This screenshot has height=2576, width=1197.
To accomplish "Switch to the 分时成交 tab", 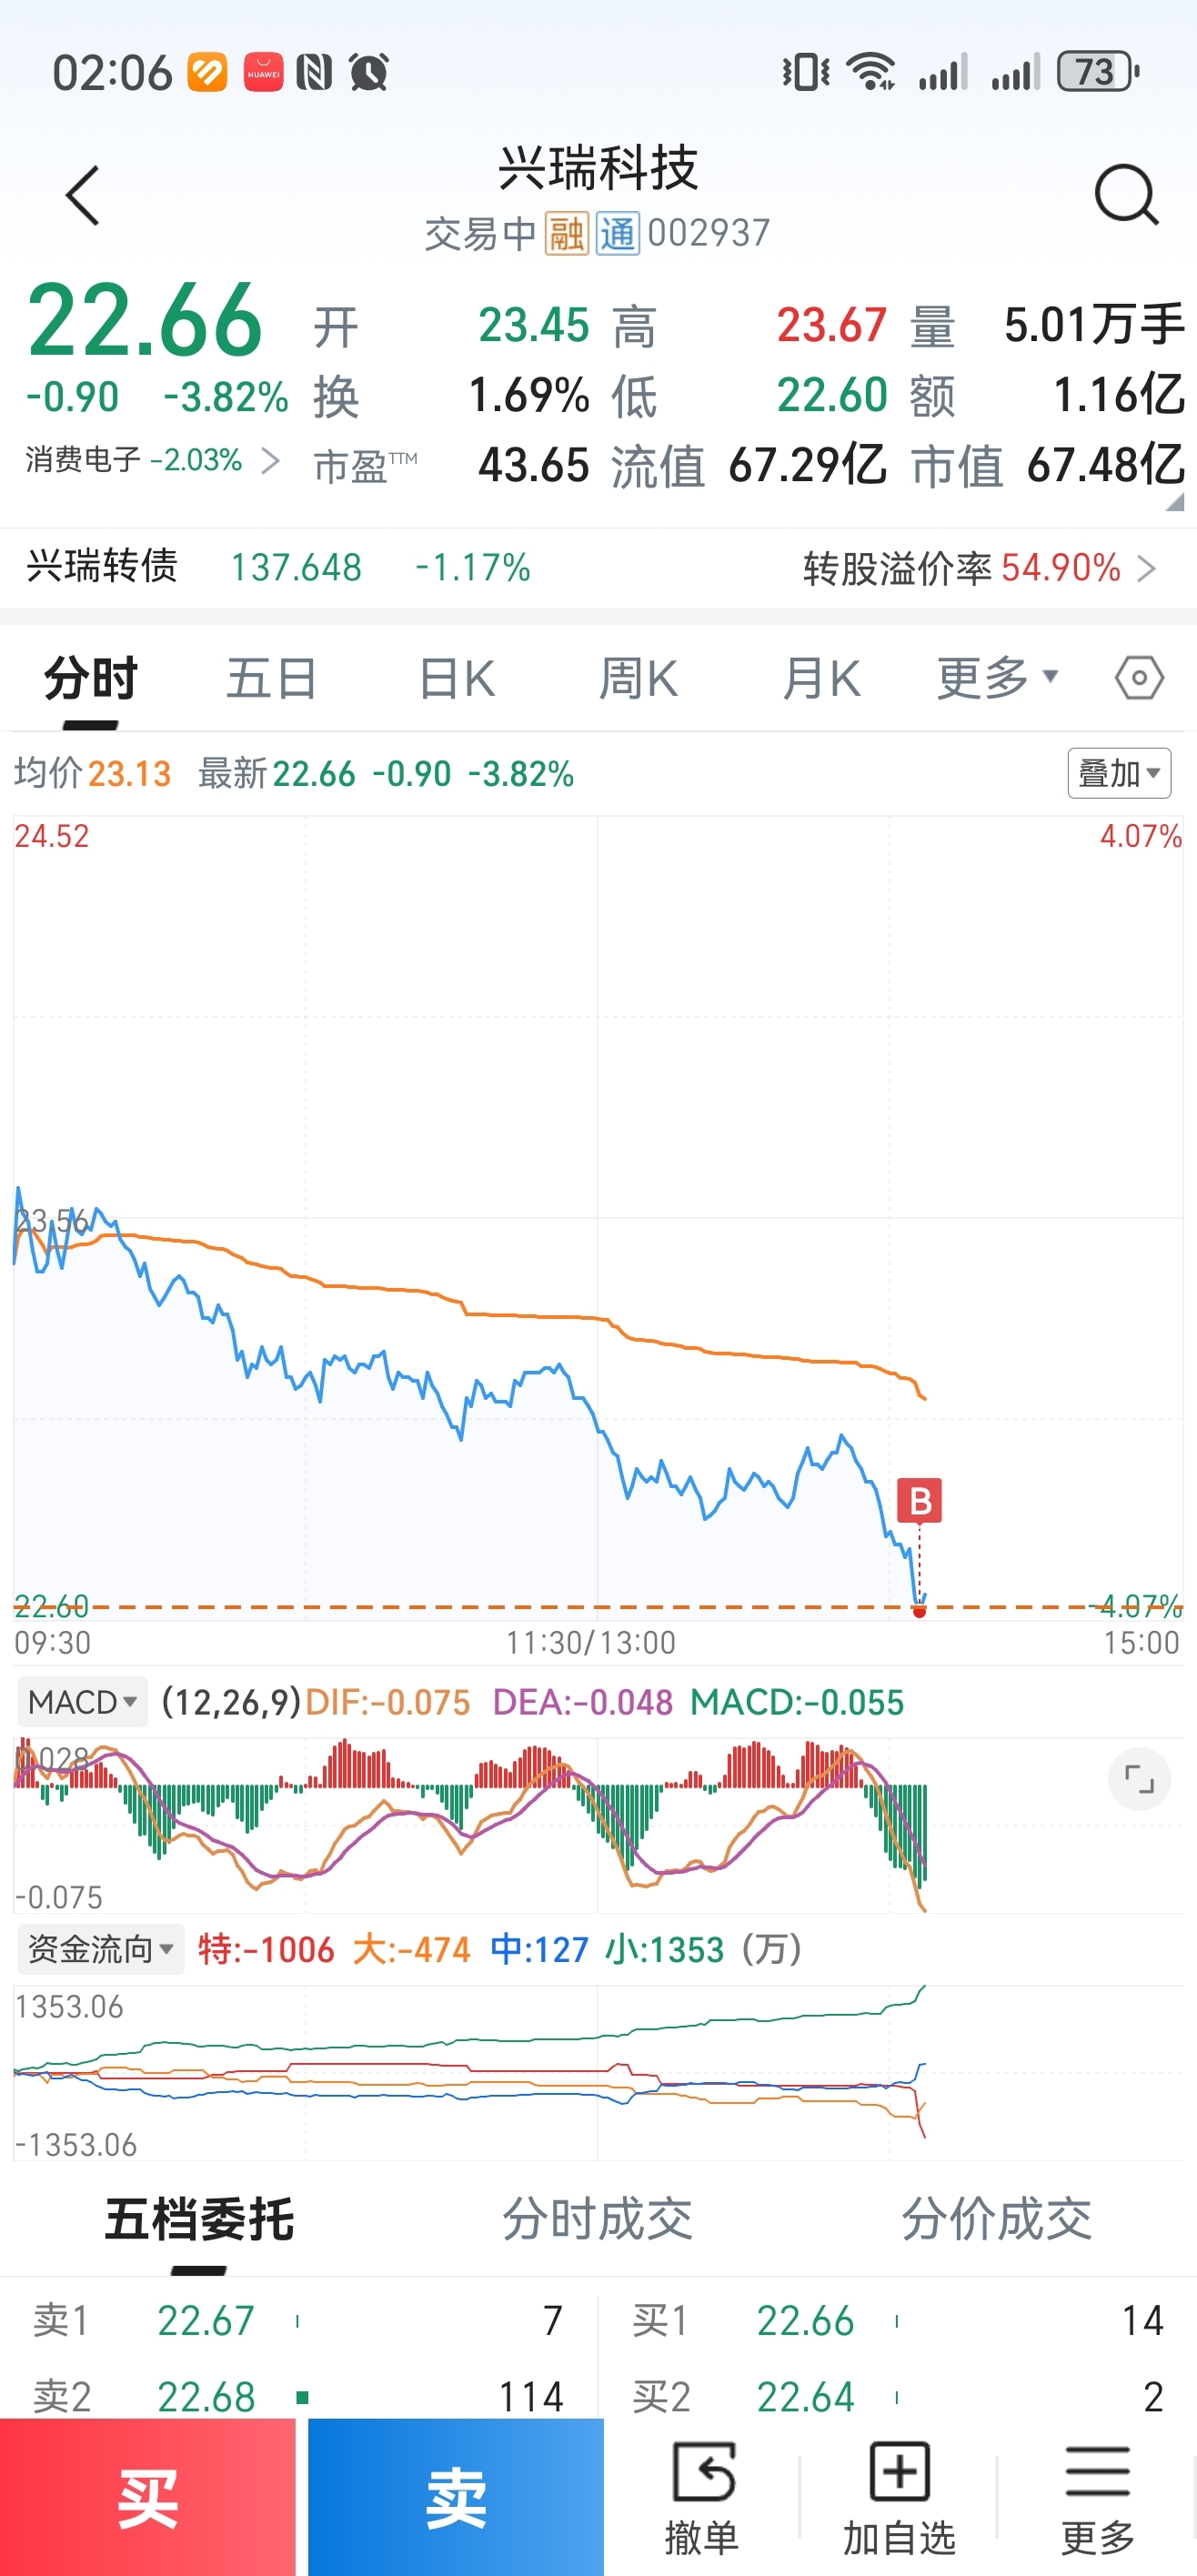I will click(597, 2219).
